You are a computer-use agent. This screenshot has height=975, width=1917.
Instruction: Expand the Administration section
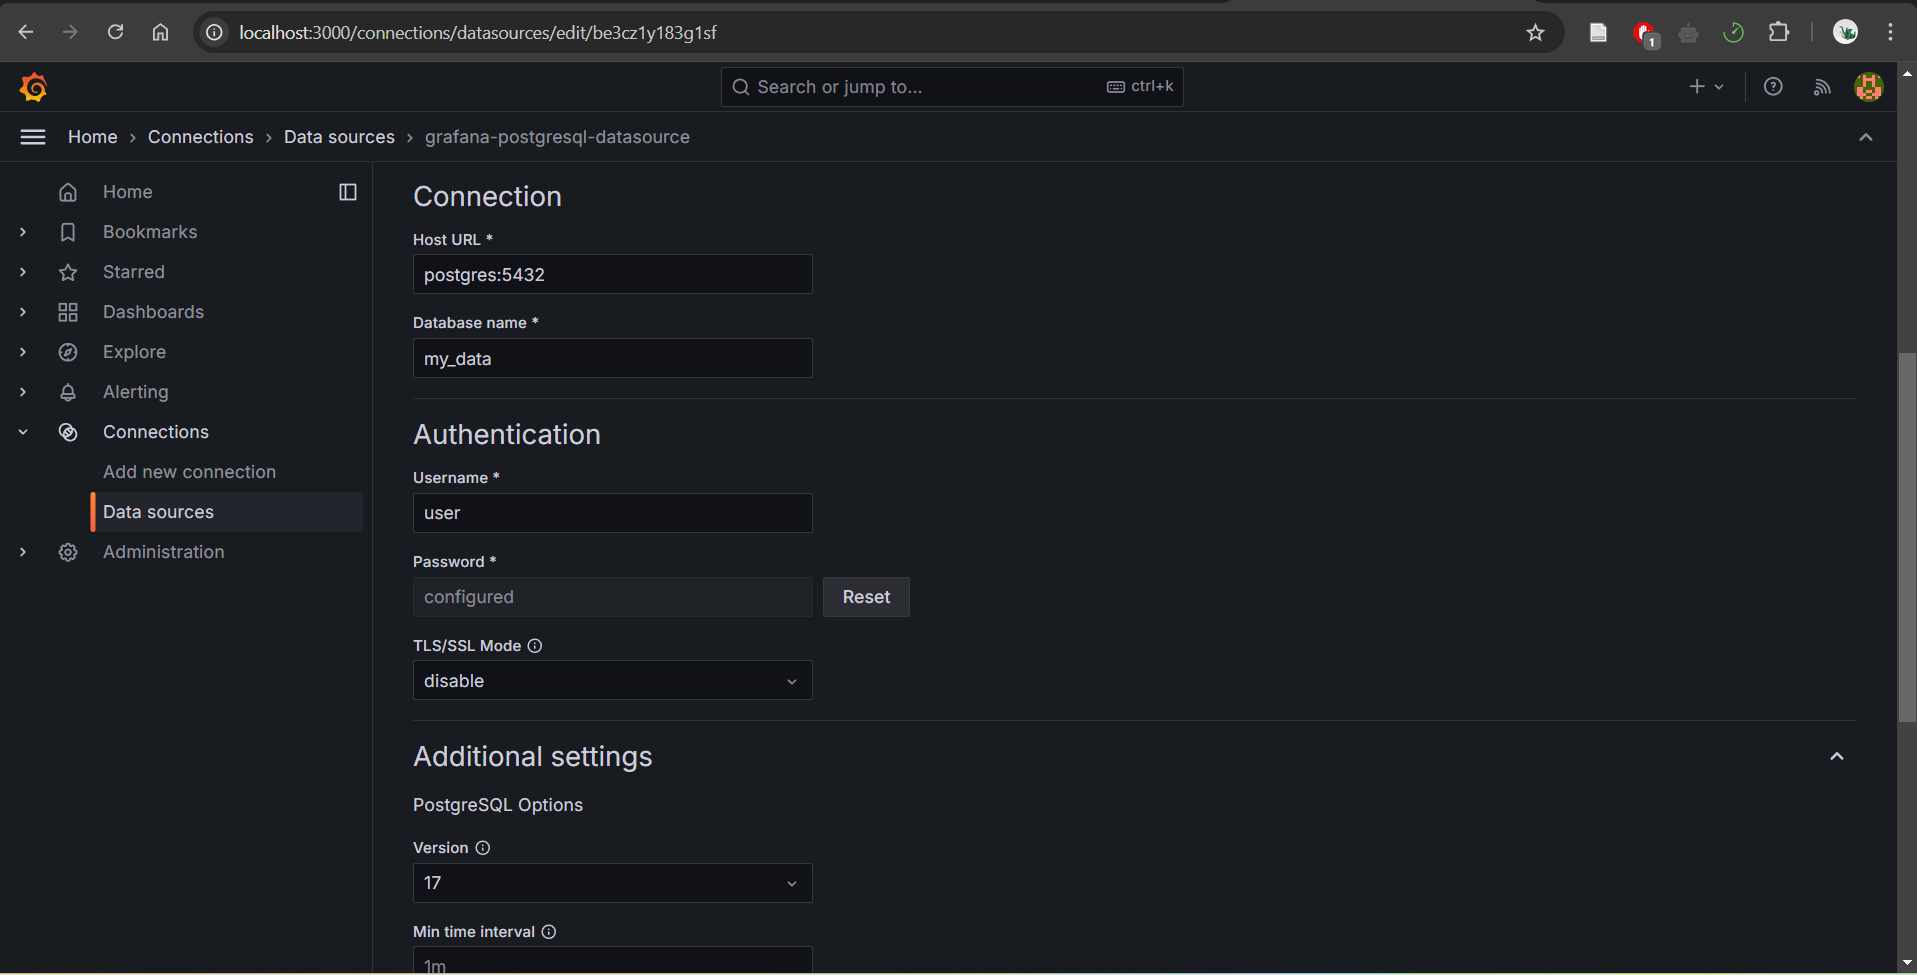click(x=22, y=552)
